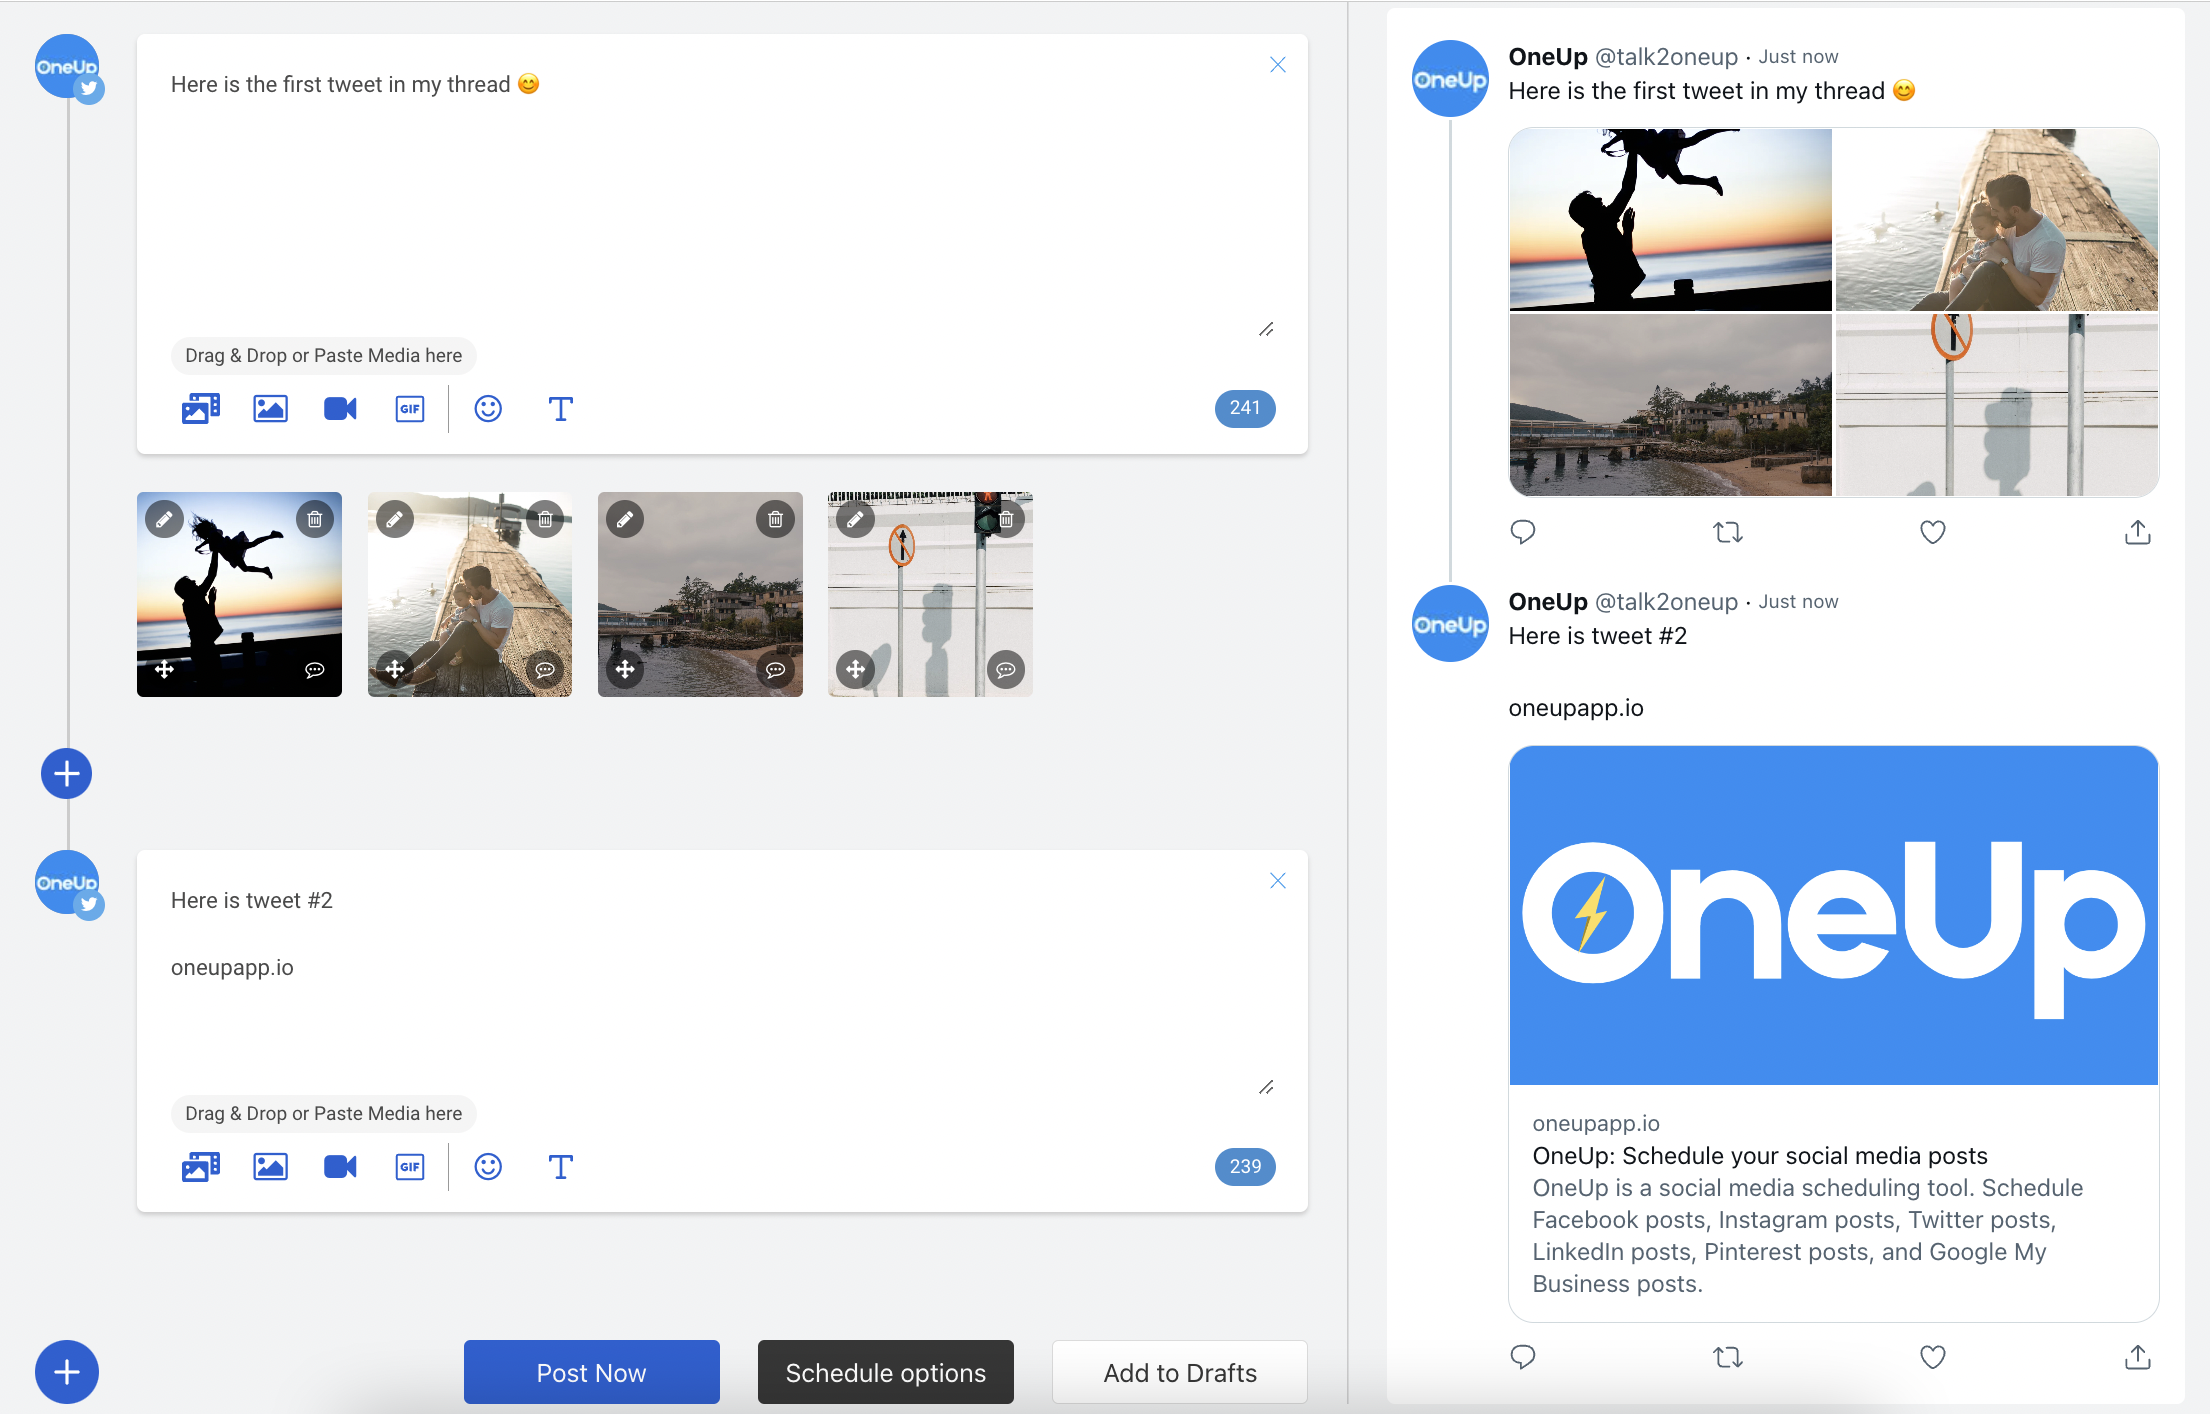Click the emoji icon in tweet #1 toolbar
2210x1414 pixels.
coord(488,407)
